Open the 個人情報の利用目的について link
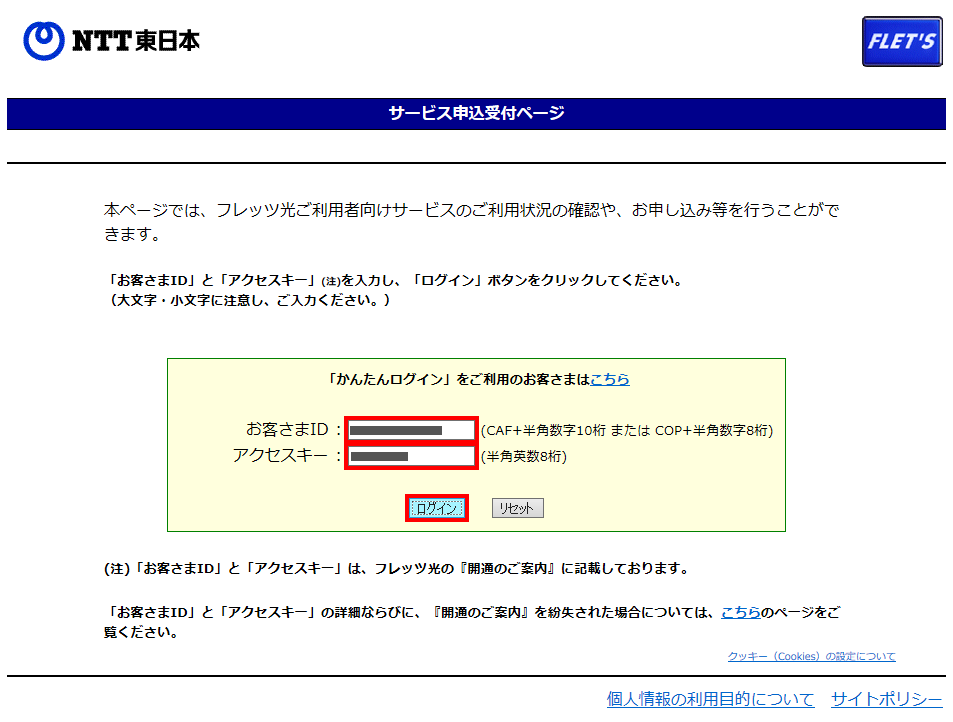This screenshot has width=953, height=722. [x=710, y=699]
